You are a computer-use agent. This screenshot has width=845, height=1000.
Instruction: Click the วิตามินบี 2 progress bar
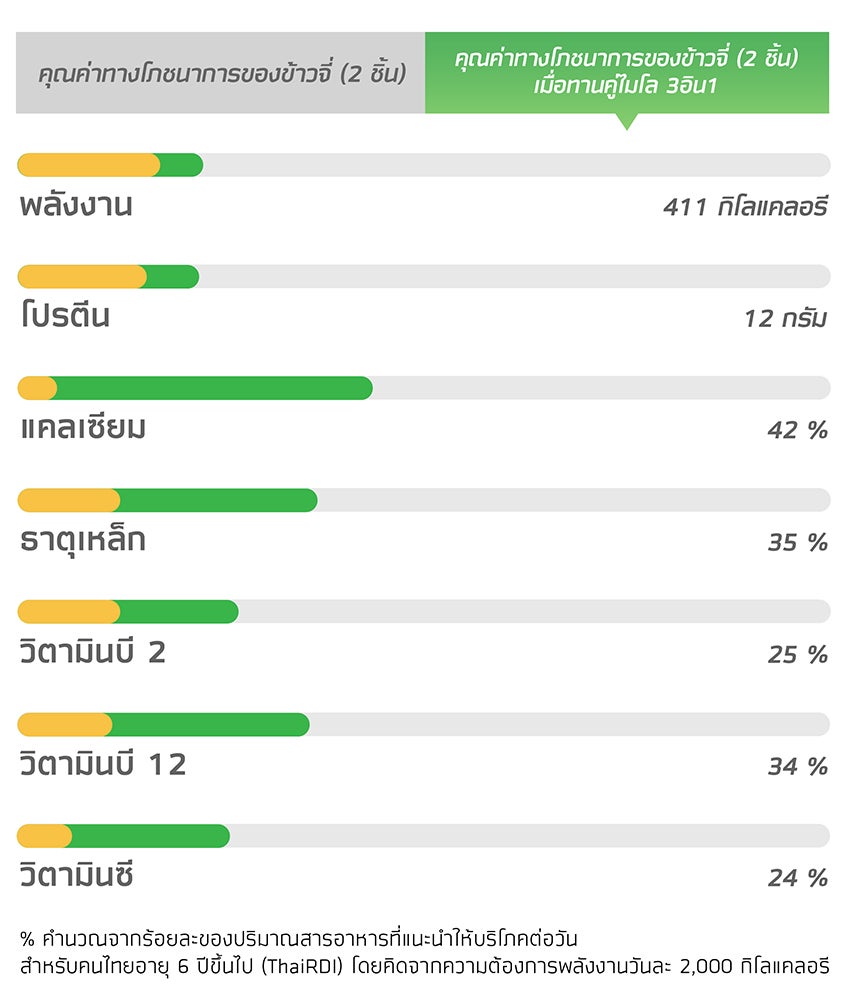pyautogui.click(x=423, y=612)
